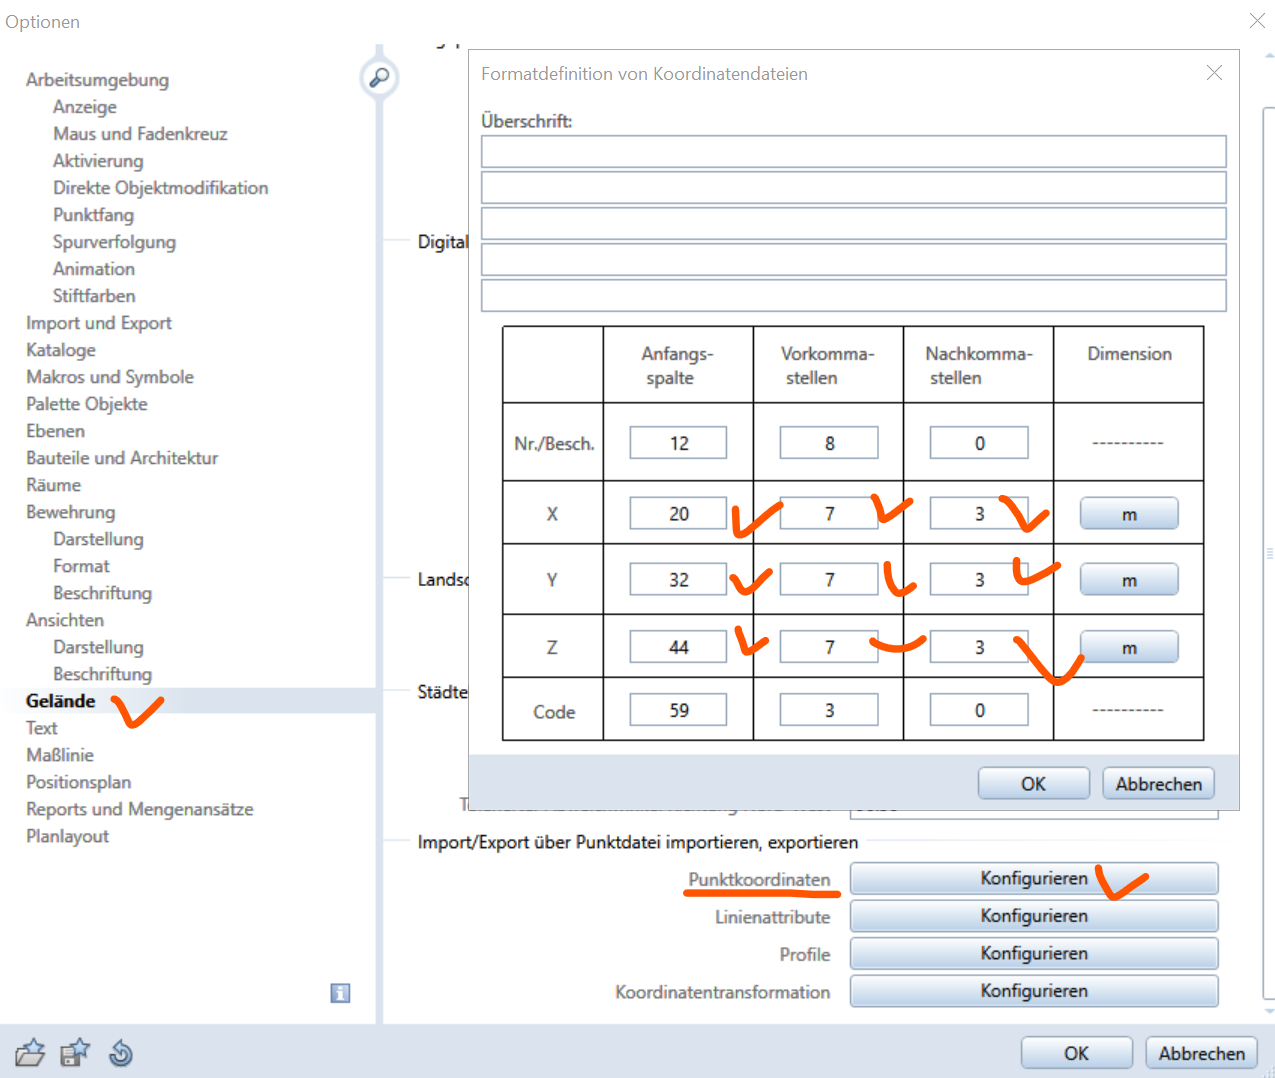Close the Formatdefinition dialog with X
This screenshot has height=1078, width=1275.
[1214, 73]
